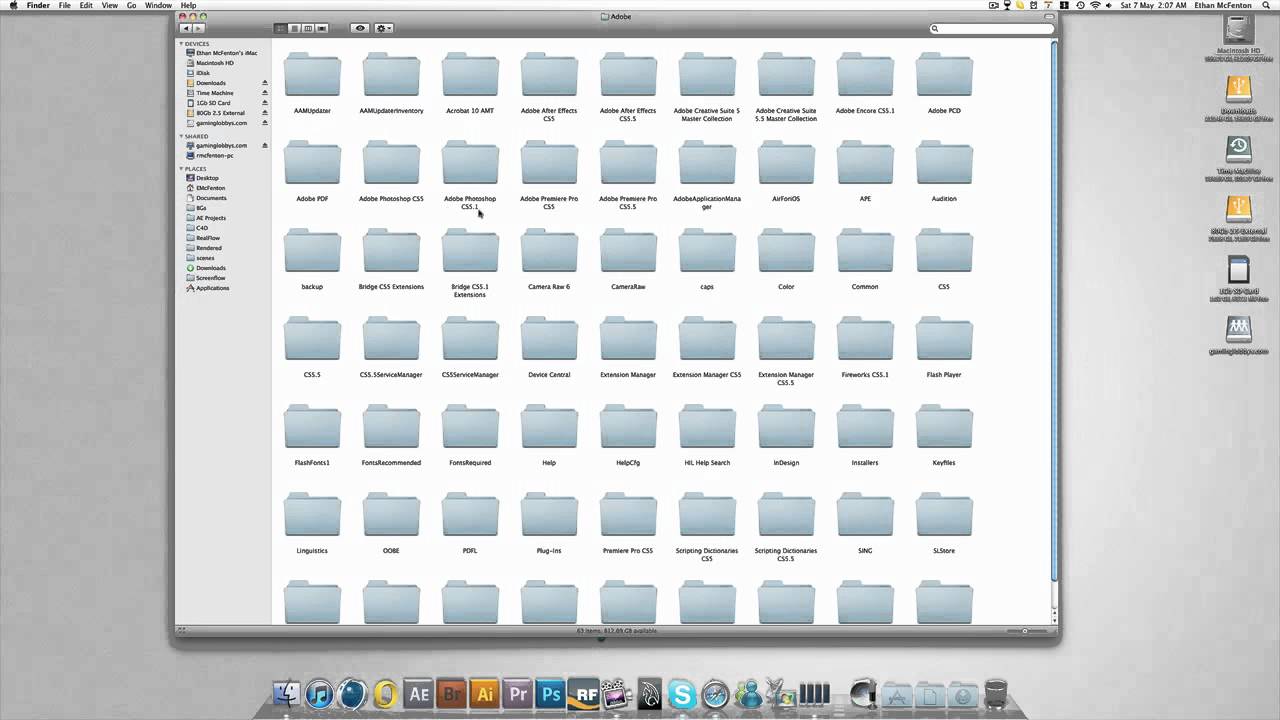Open the View menu
Image resolution: width=1280 pixels, height=720 pixels.
click(110, 5)
